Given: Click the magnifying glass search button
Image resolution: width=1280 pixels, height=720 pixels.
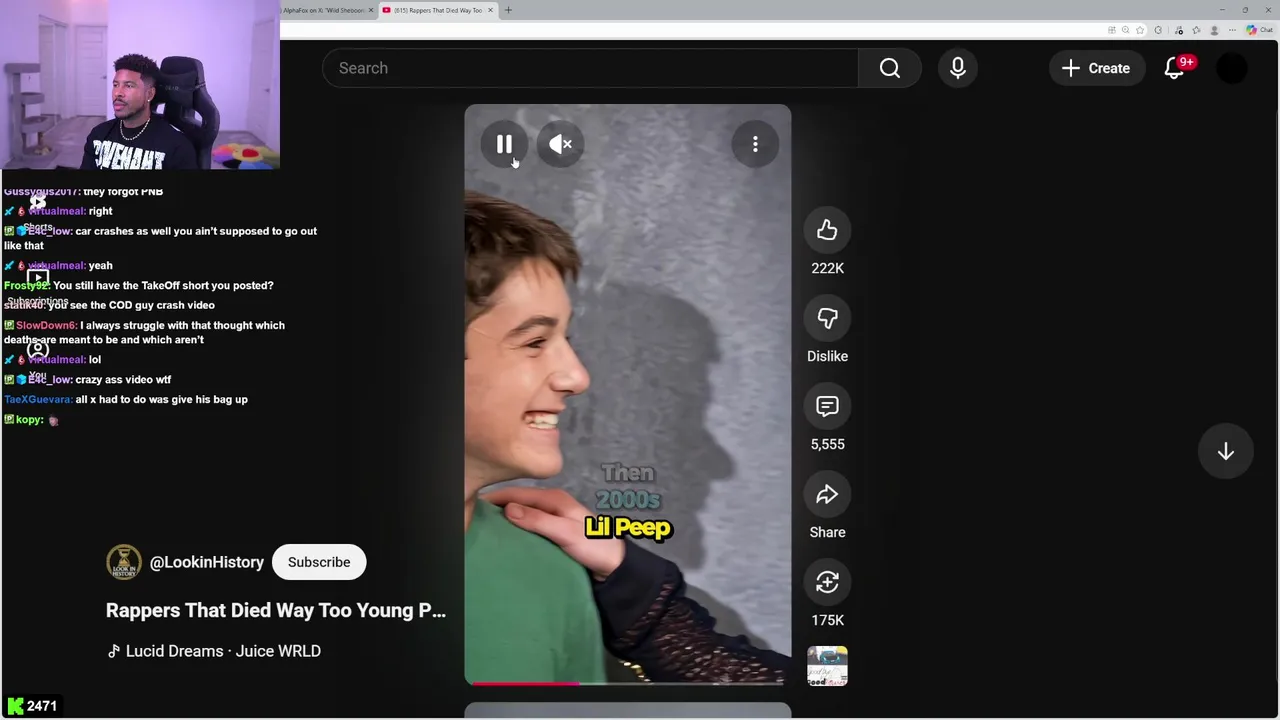Looking at the screenshot, I should click(x=890, y=68).
